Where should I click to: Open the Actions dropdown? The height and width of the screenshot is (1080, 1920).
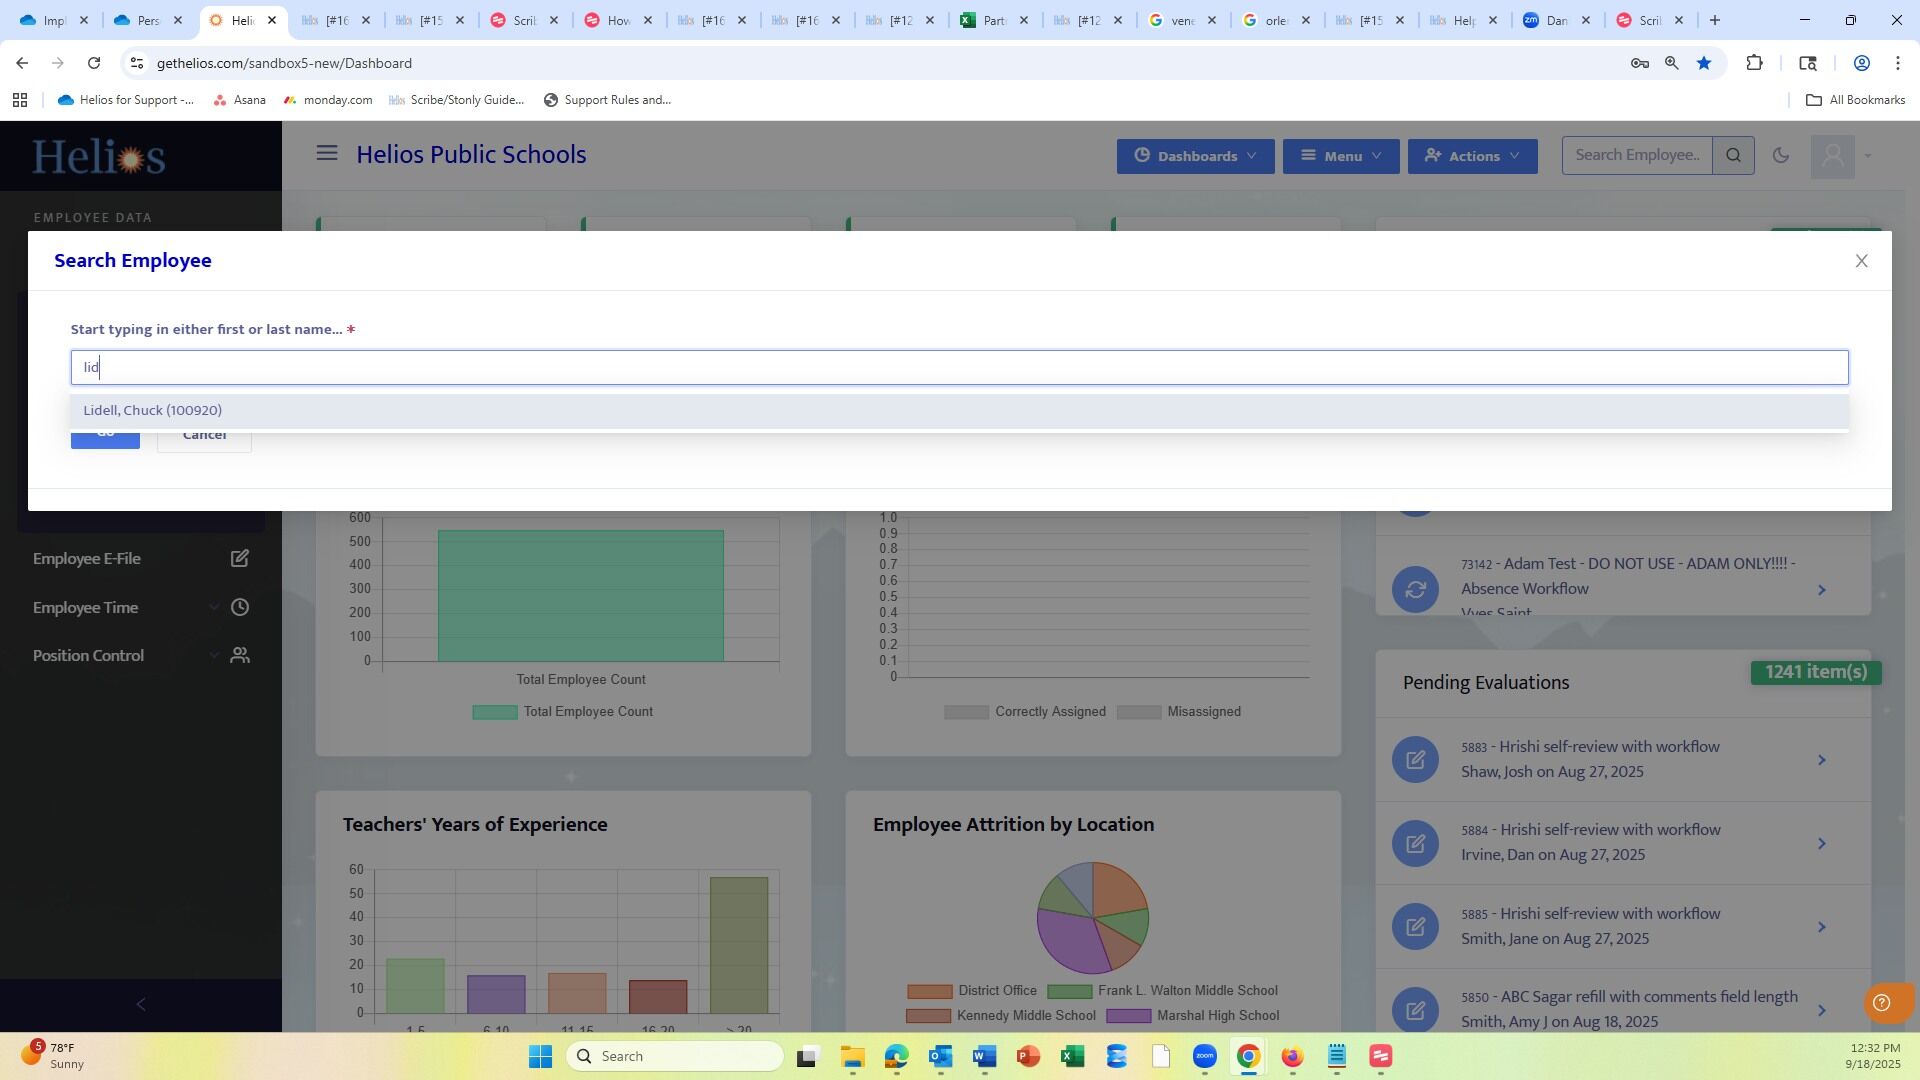coord(1472,156)
